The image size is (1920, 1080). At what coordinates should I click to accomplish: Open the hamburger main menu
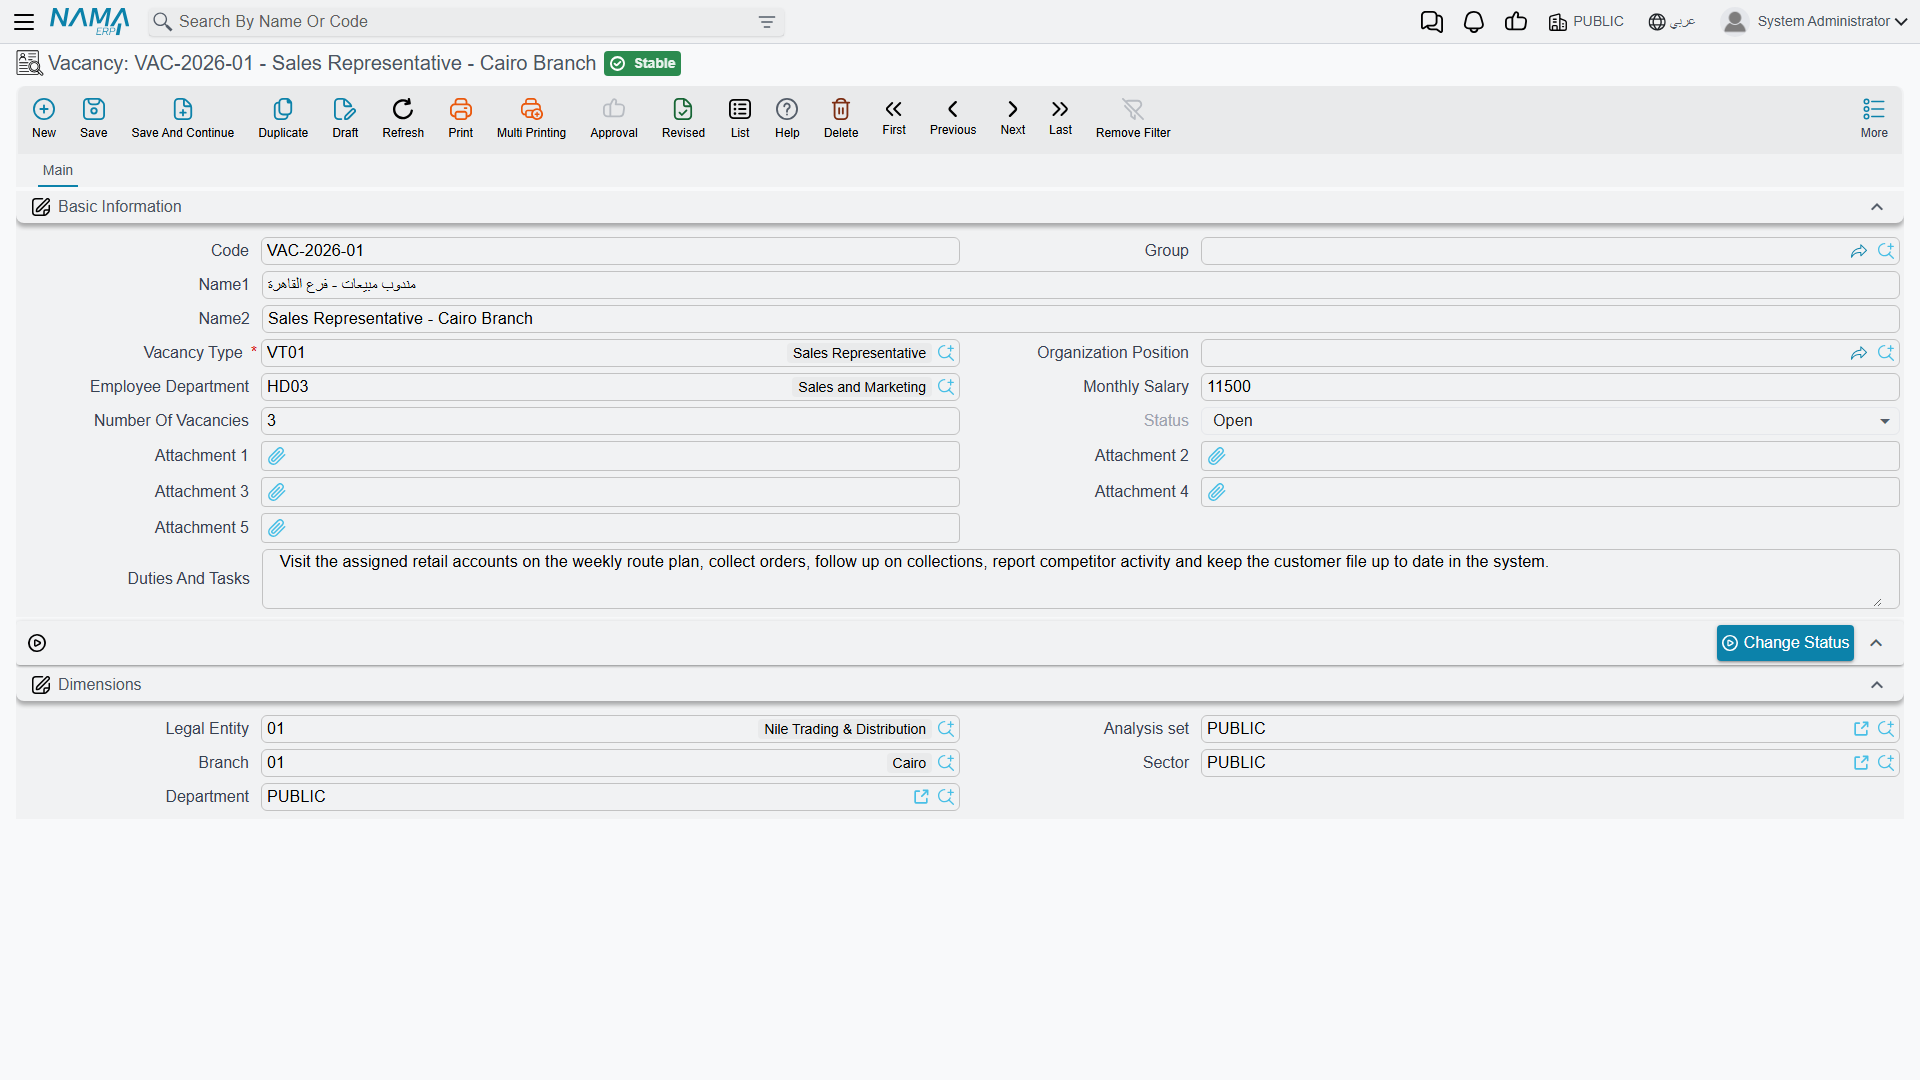tap(25, 22)
